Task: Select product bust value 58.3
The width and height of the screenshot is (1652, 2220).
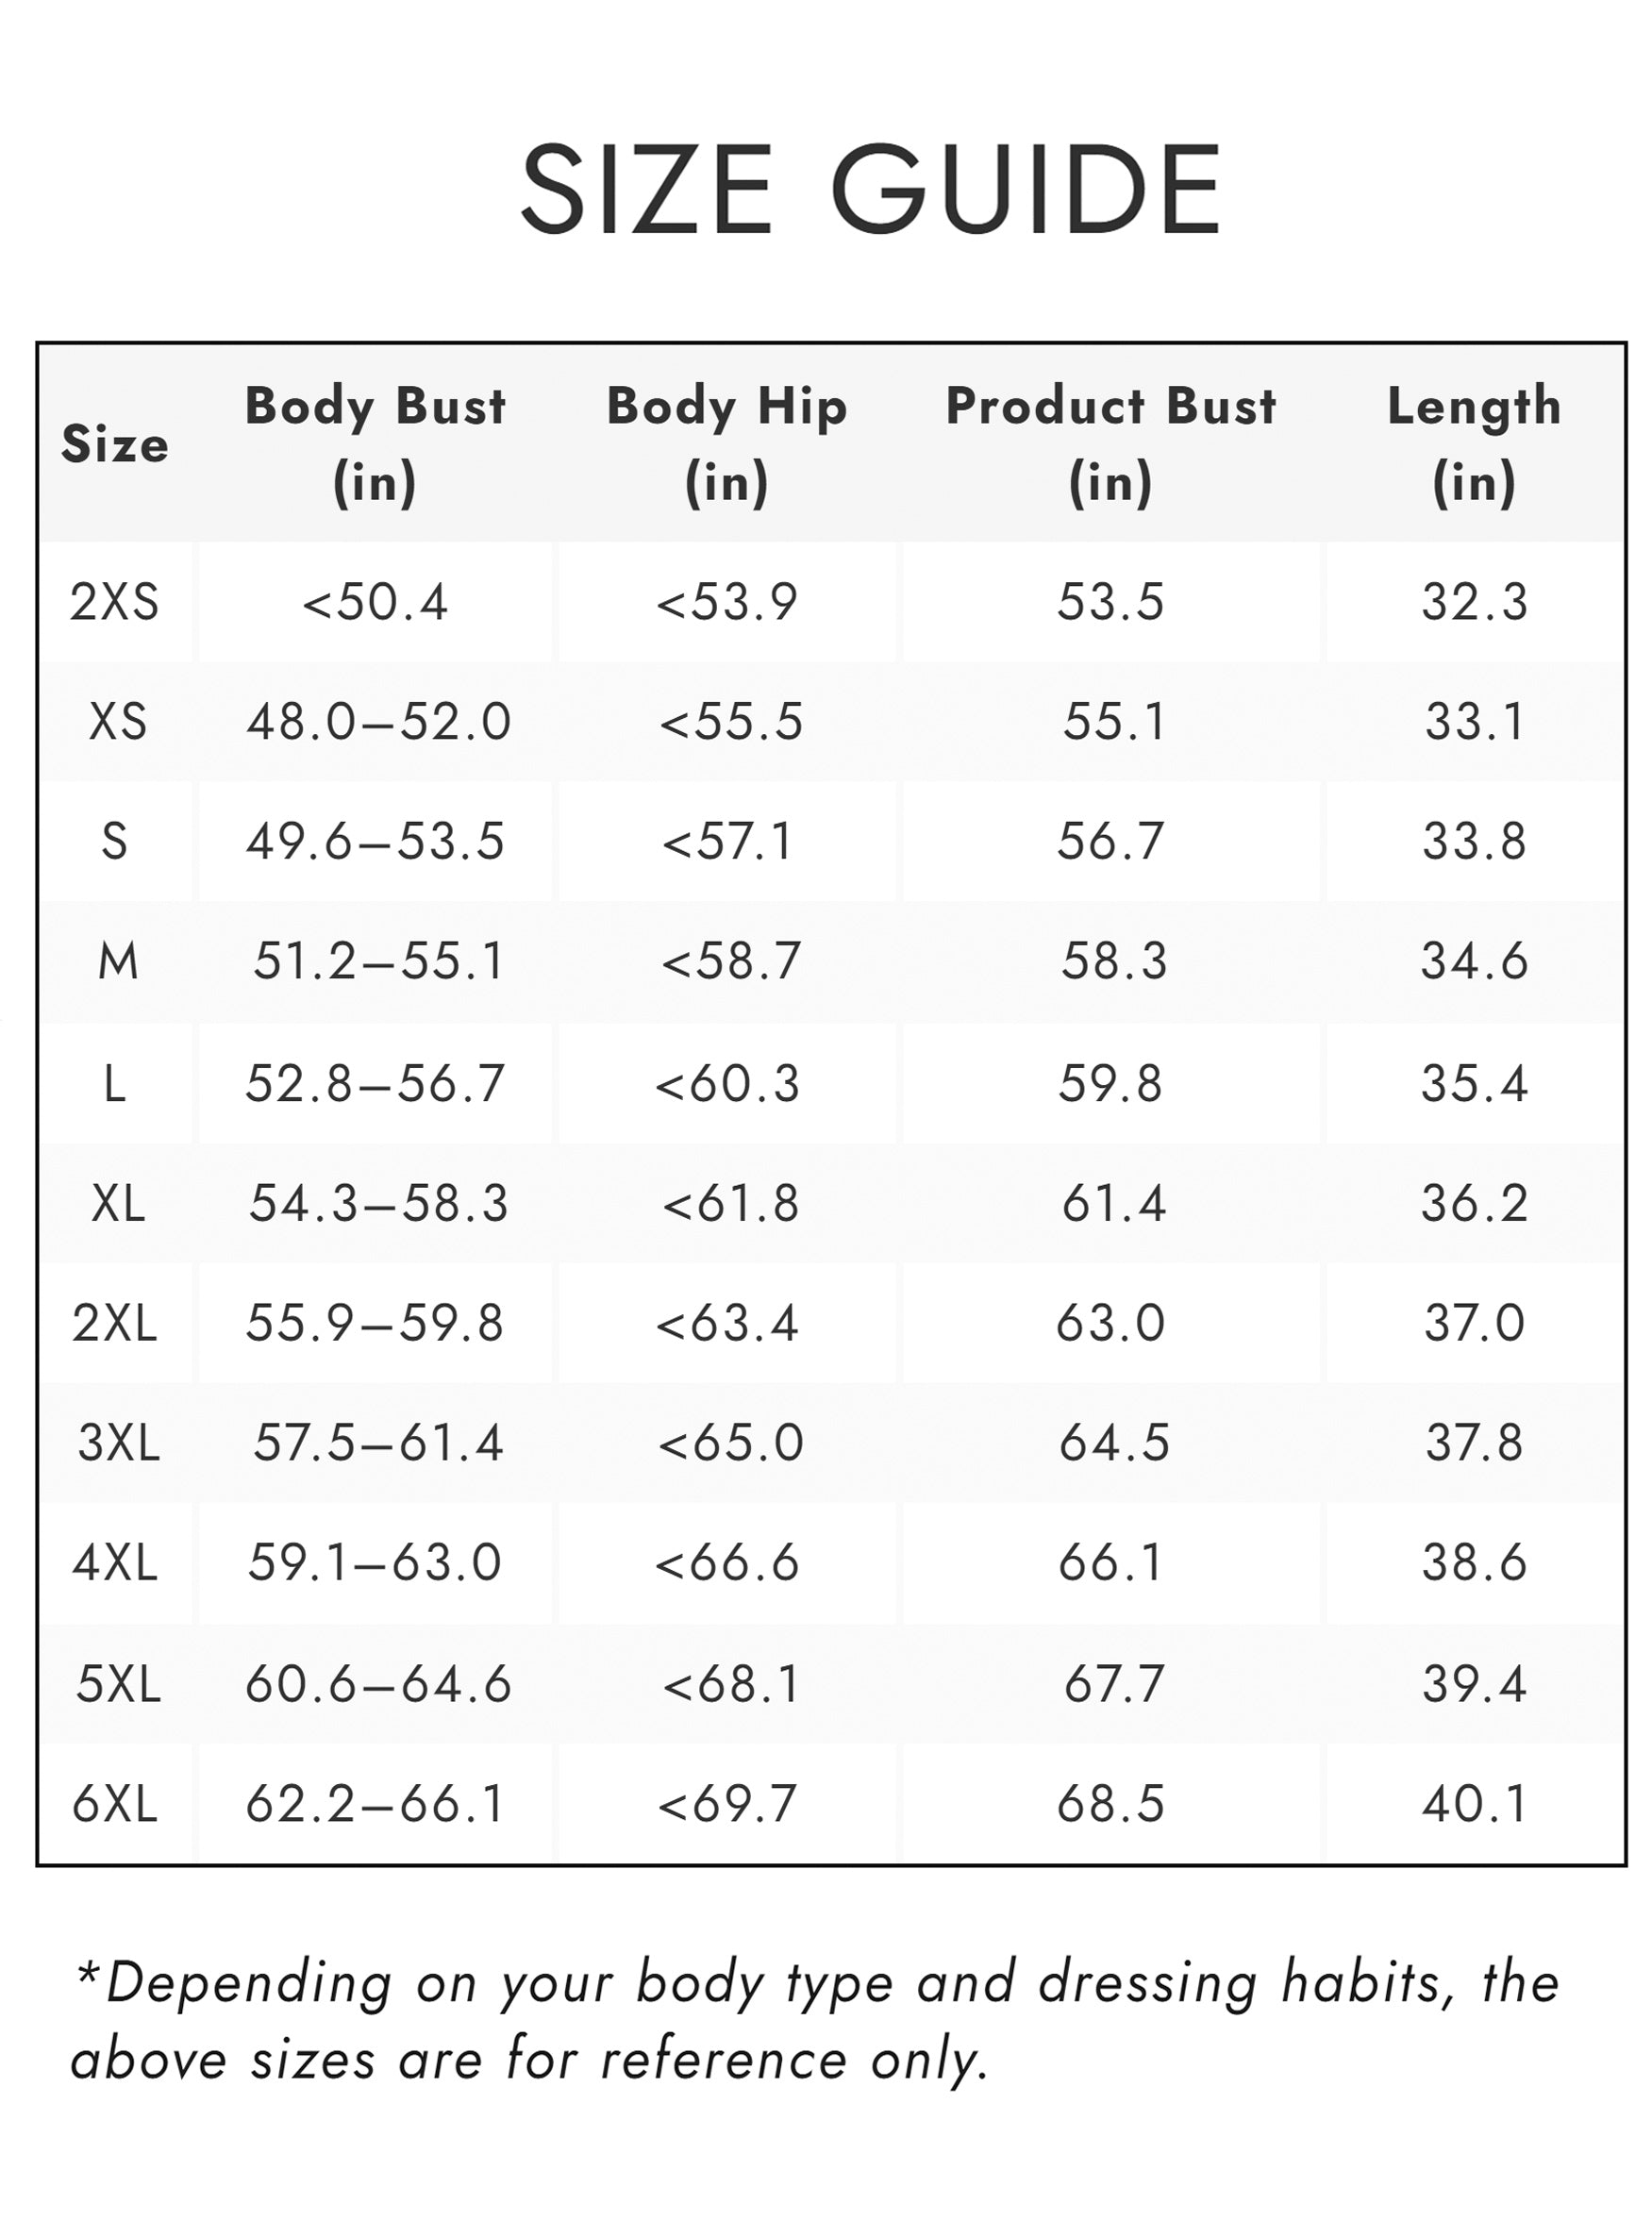Action: tap(1113, 962)
